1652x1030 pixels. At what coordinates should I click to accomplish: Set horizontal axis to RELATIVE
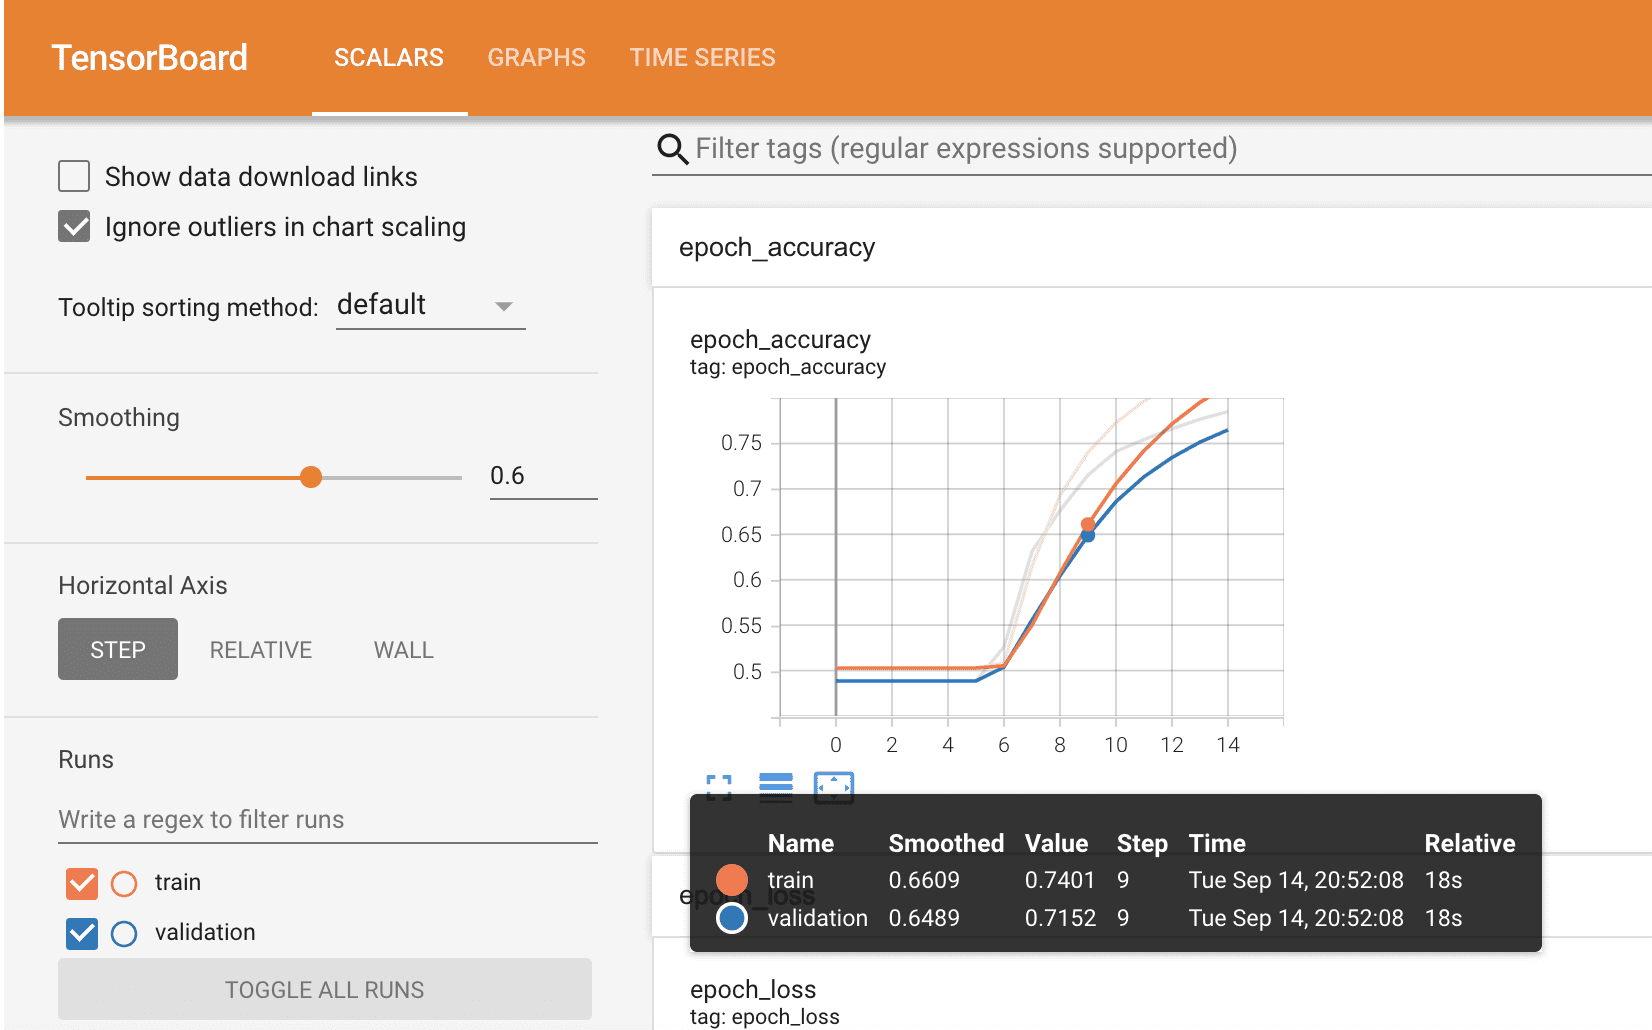(x=261, y=650)
